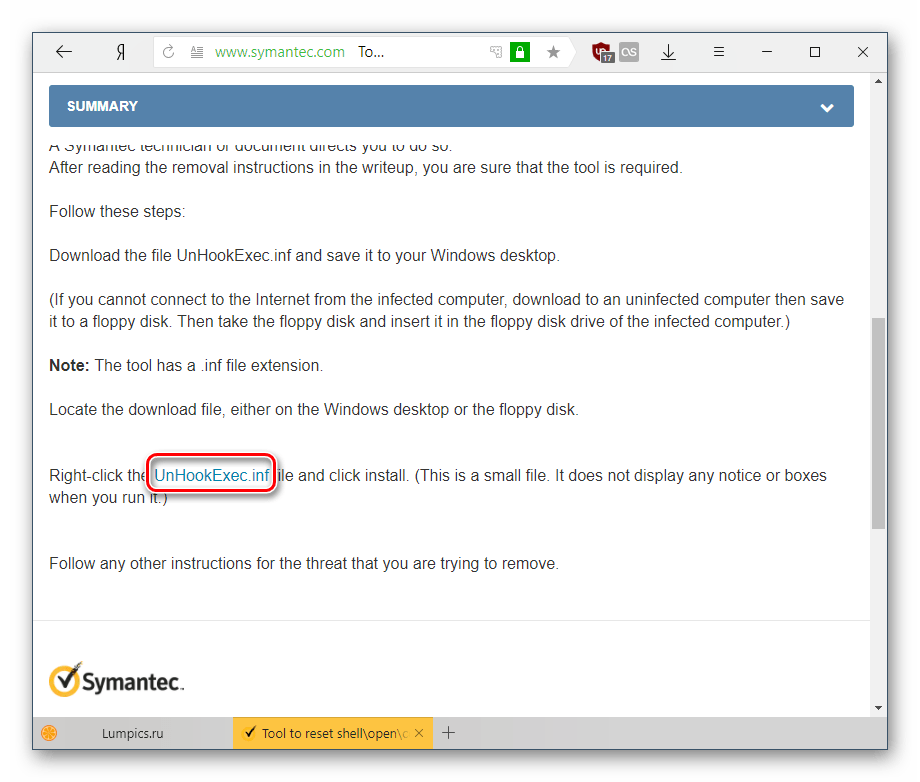920x782 pixels.
Task: Bookmark this page with the star icon
Action: [553, 52]
